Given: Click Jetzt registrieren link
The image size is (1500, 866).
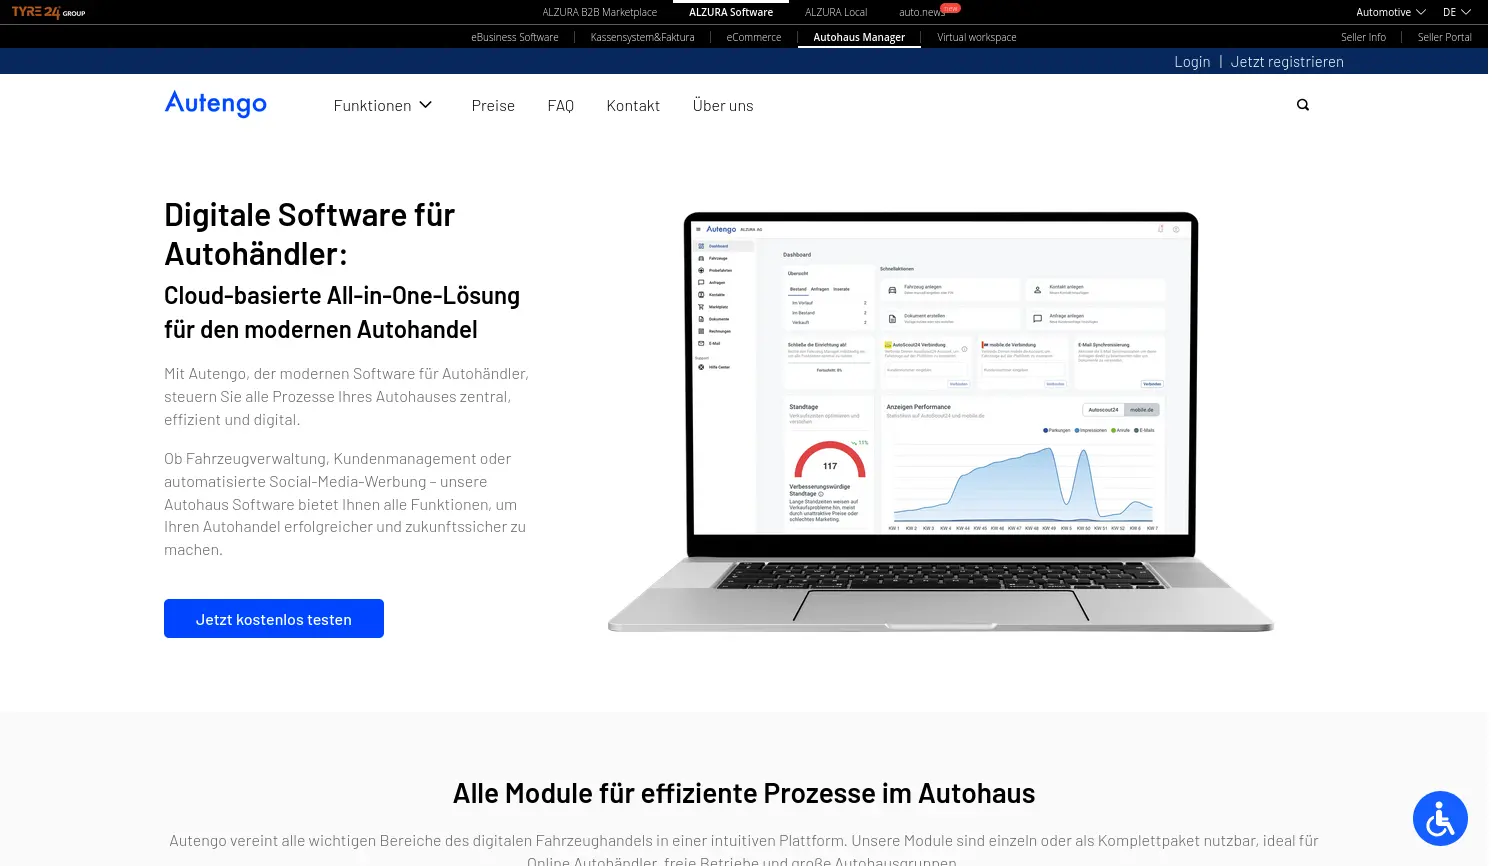Looking at the screenshot, I should pyautogui.click(x=1286, y=61).
